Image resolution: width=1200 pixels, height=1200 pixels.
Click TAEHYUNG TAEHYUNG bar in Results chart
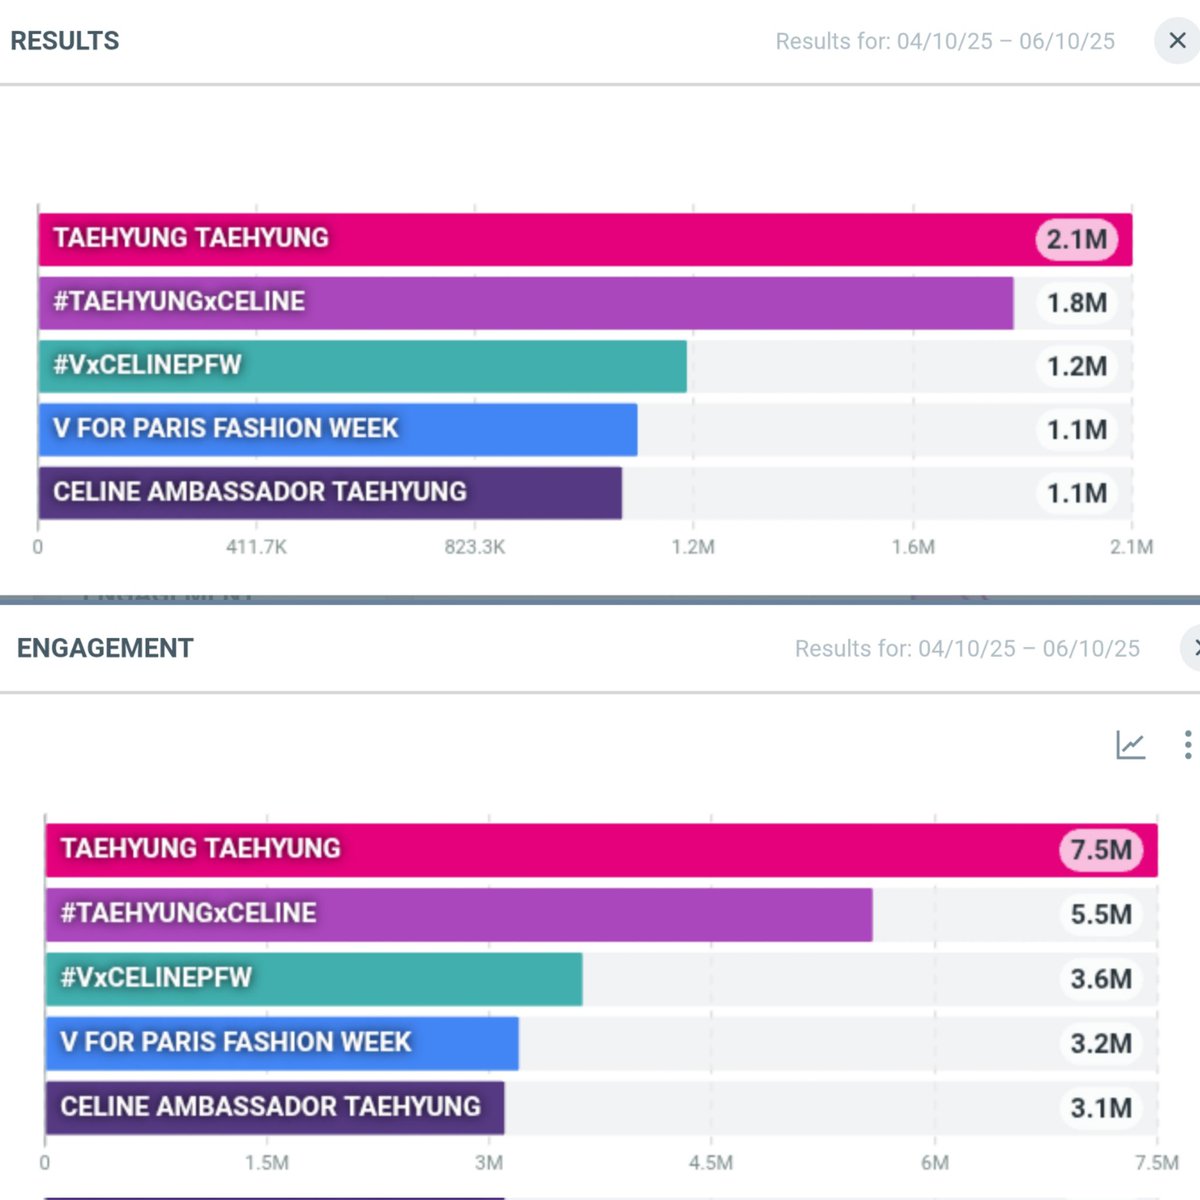585,239
